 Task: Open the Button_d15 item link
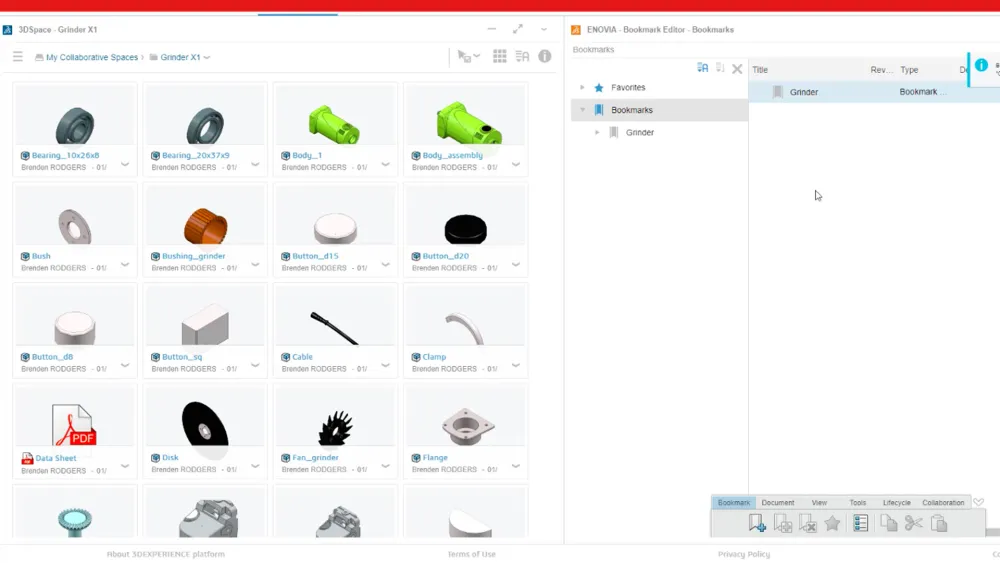tap(315, 256)
